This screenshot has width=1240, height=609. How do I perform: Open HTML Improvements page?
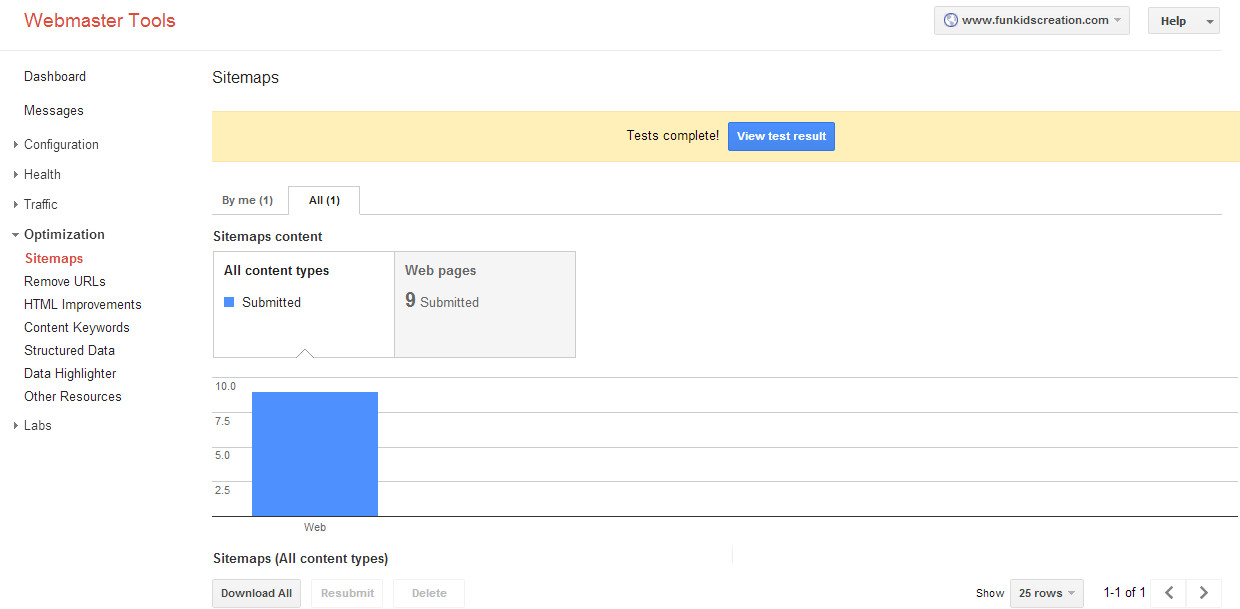(83, 304)
